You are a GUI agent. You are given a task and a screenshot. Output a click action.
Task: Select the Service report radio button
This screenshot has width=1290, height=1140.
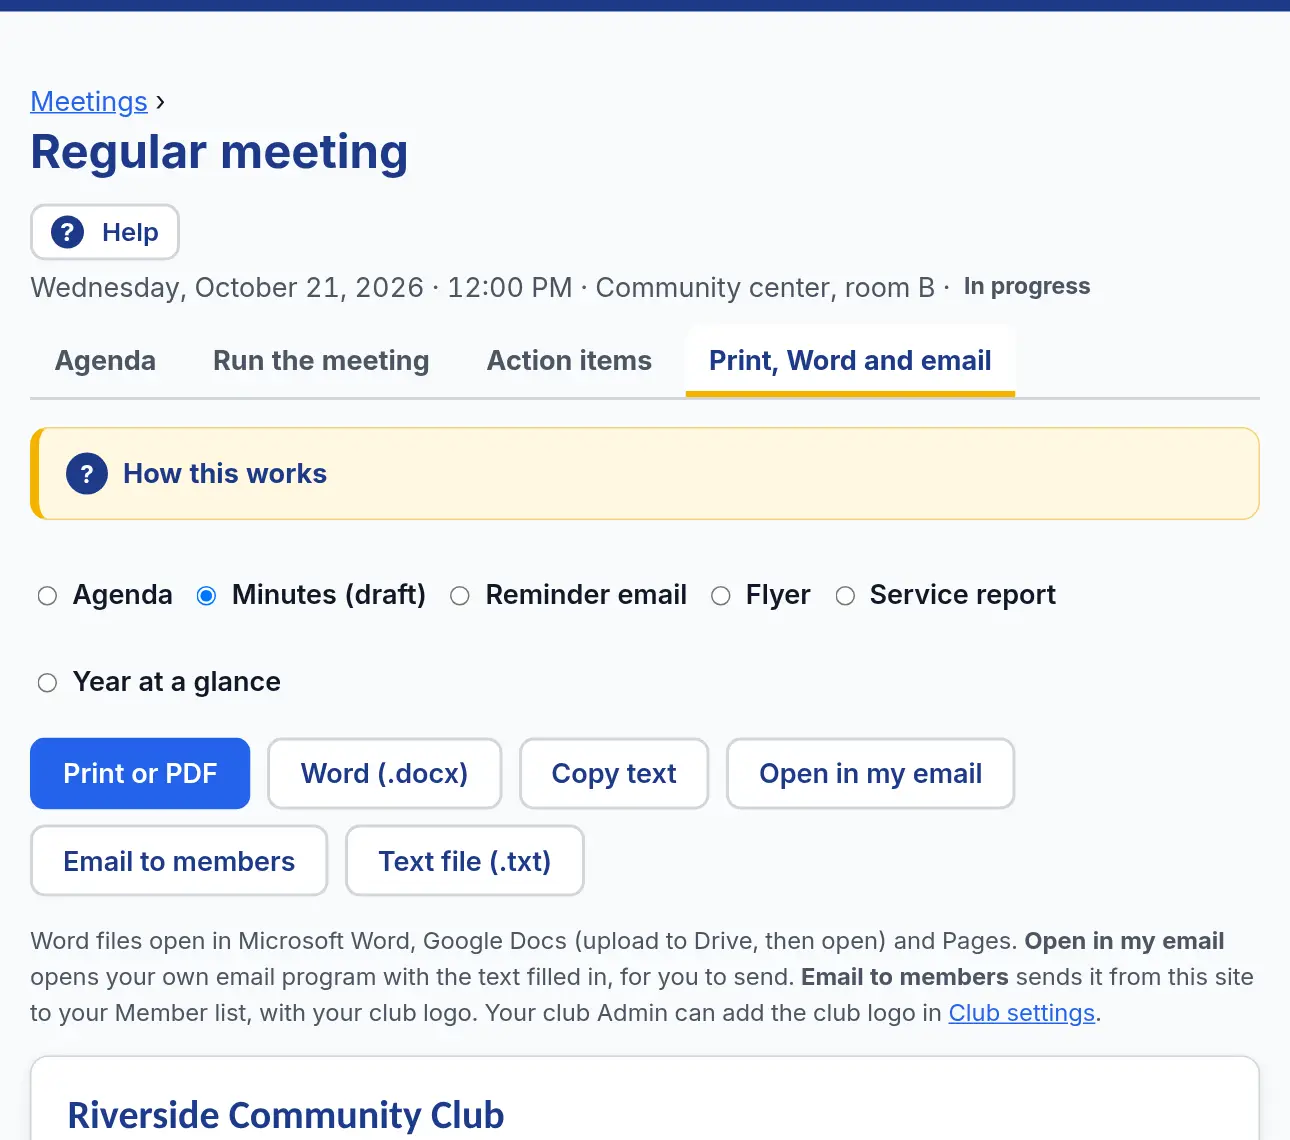coord(845,596)
